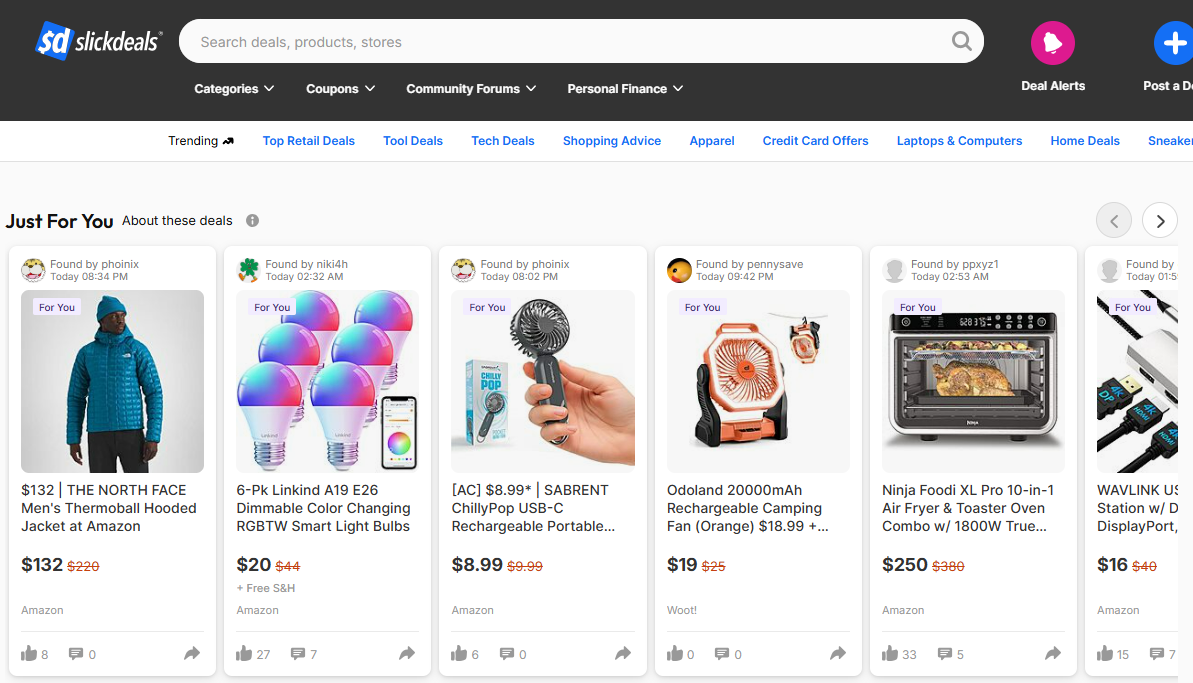The height and width of the screenshot is (683, 1193).
Task: Like the North Face jacket deal
Action: tap(29, 653)
